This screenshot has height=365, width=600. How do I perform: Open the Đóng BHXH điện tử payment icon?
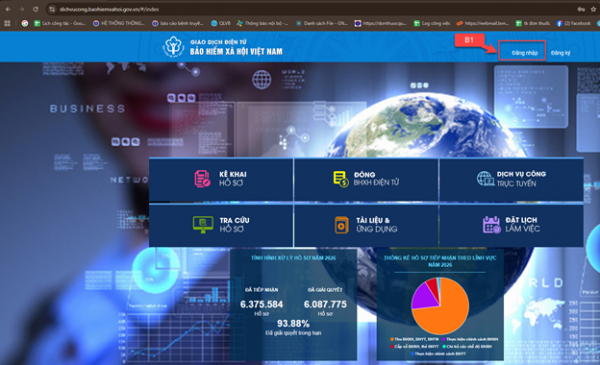341,179
